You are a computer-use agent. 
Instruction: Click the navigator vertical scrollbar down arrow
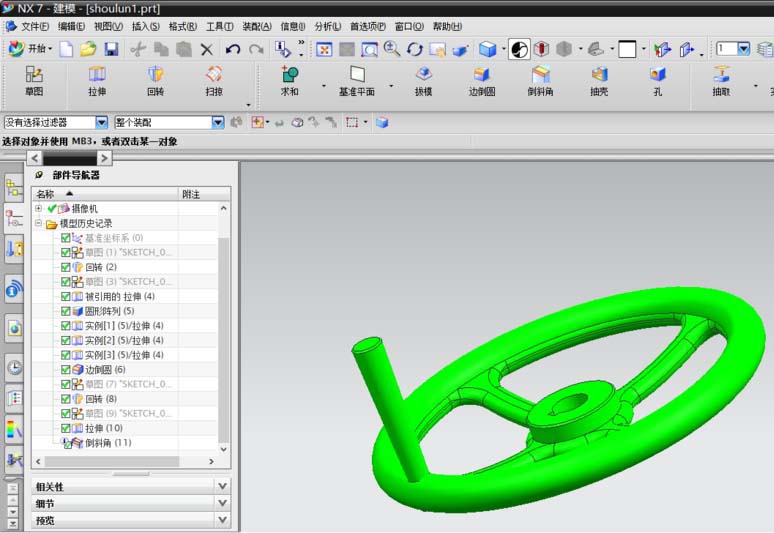(224, 450)
